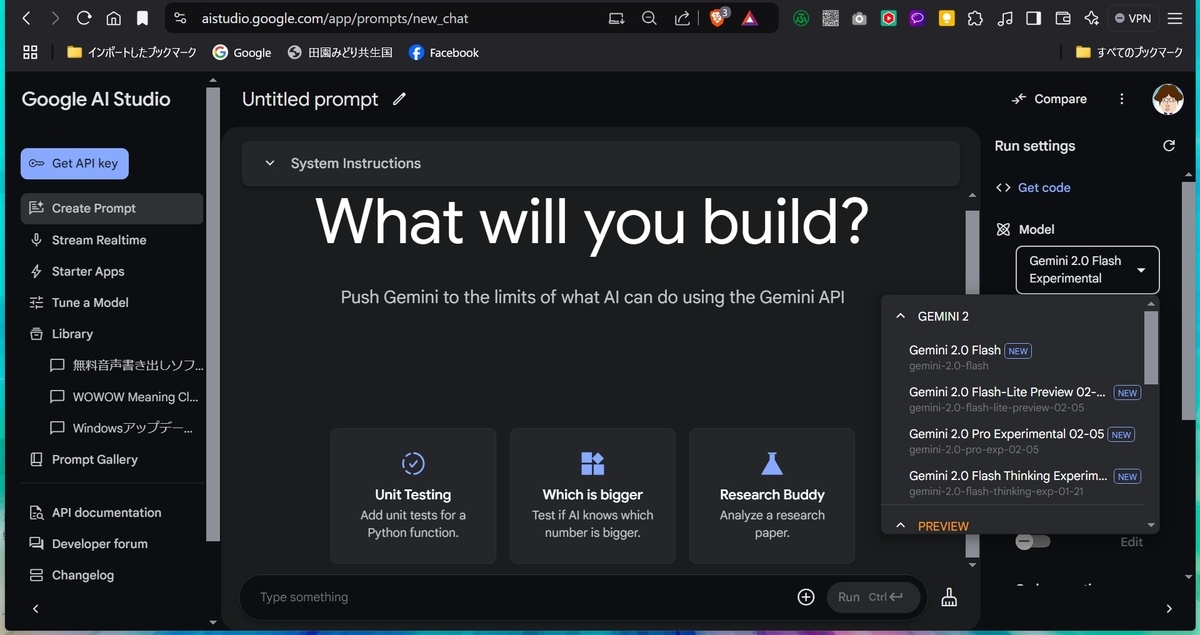Open the browser sidebar panel icon

pos(1034,18)
